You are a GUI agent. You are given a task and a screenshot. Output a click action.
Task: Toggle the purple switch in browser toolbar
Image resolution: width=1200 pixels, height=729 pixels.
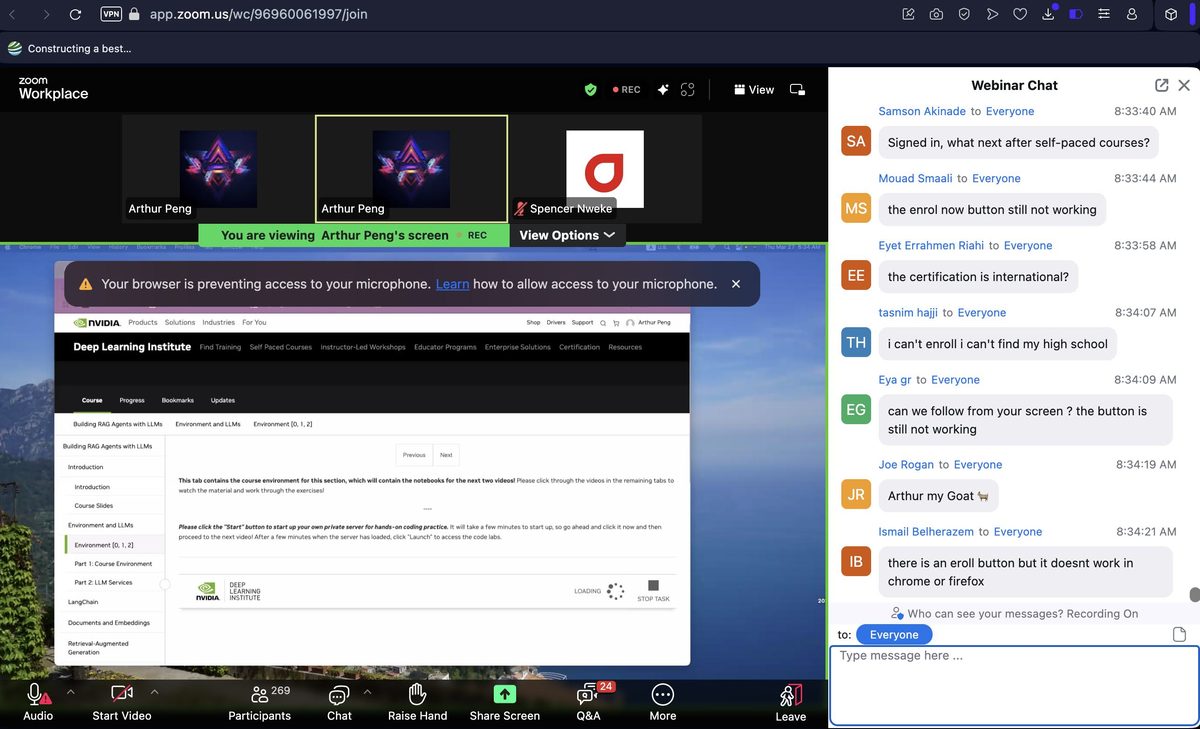tap(1076, 15)
